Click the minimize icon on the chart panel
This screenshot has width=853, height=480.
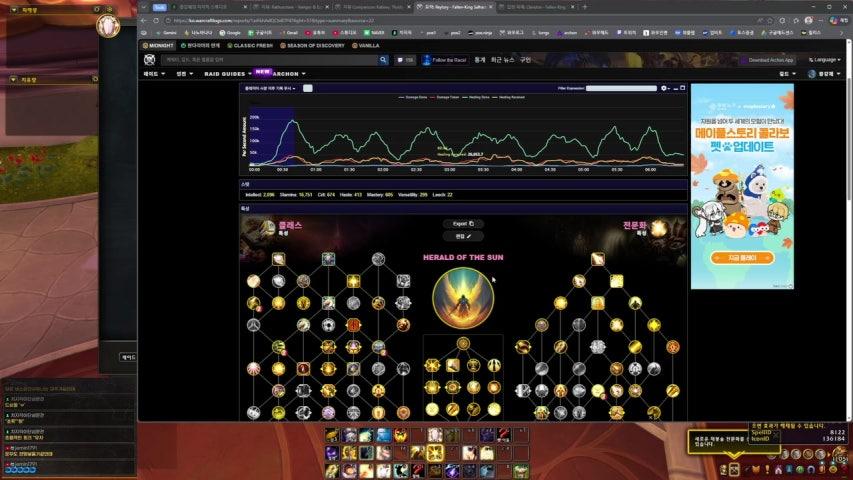click(x=676, y=88)
